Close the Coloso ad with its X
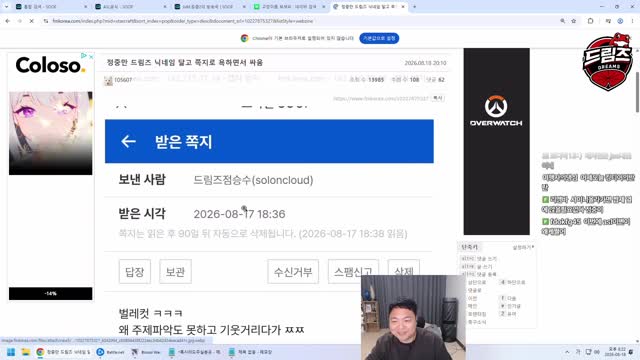The height and width of the screenshot is (360, 640). [91, 56]
